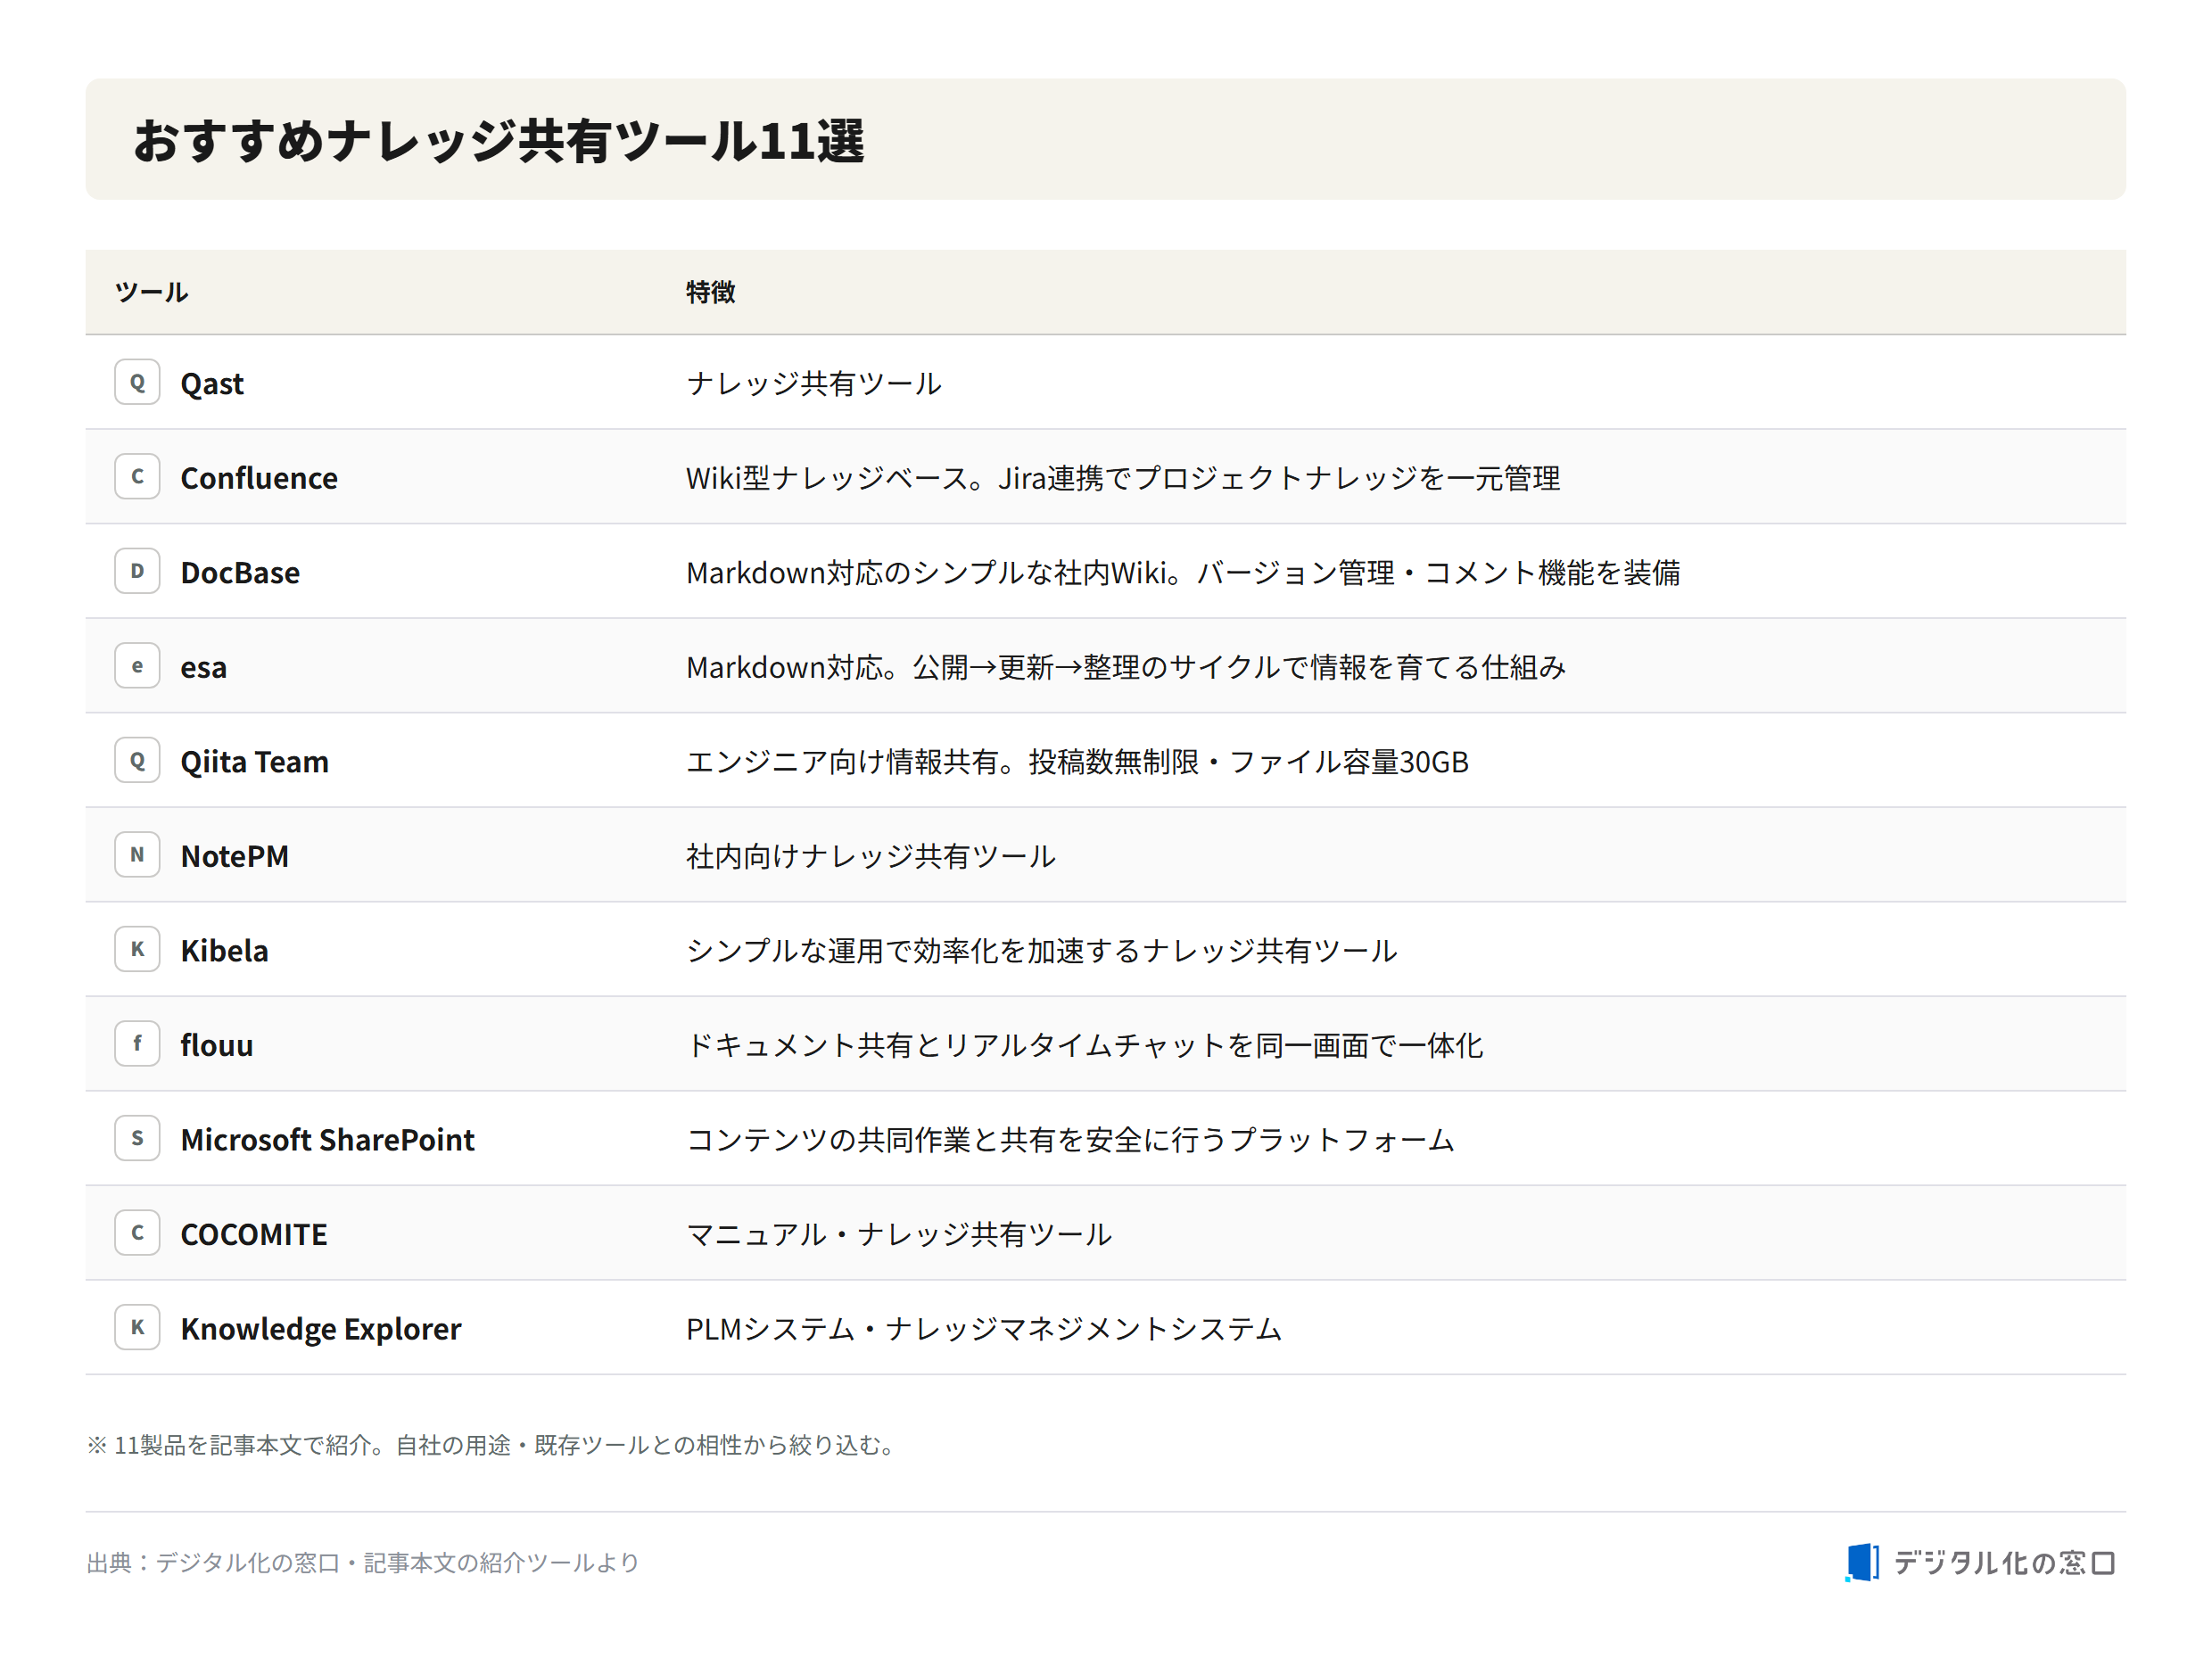The height and width of the screenshot is (1666, 2212).
Task: Select the flouu tool name
Action: (x=216, y=1045)
